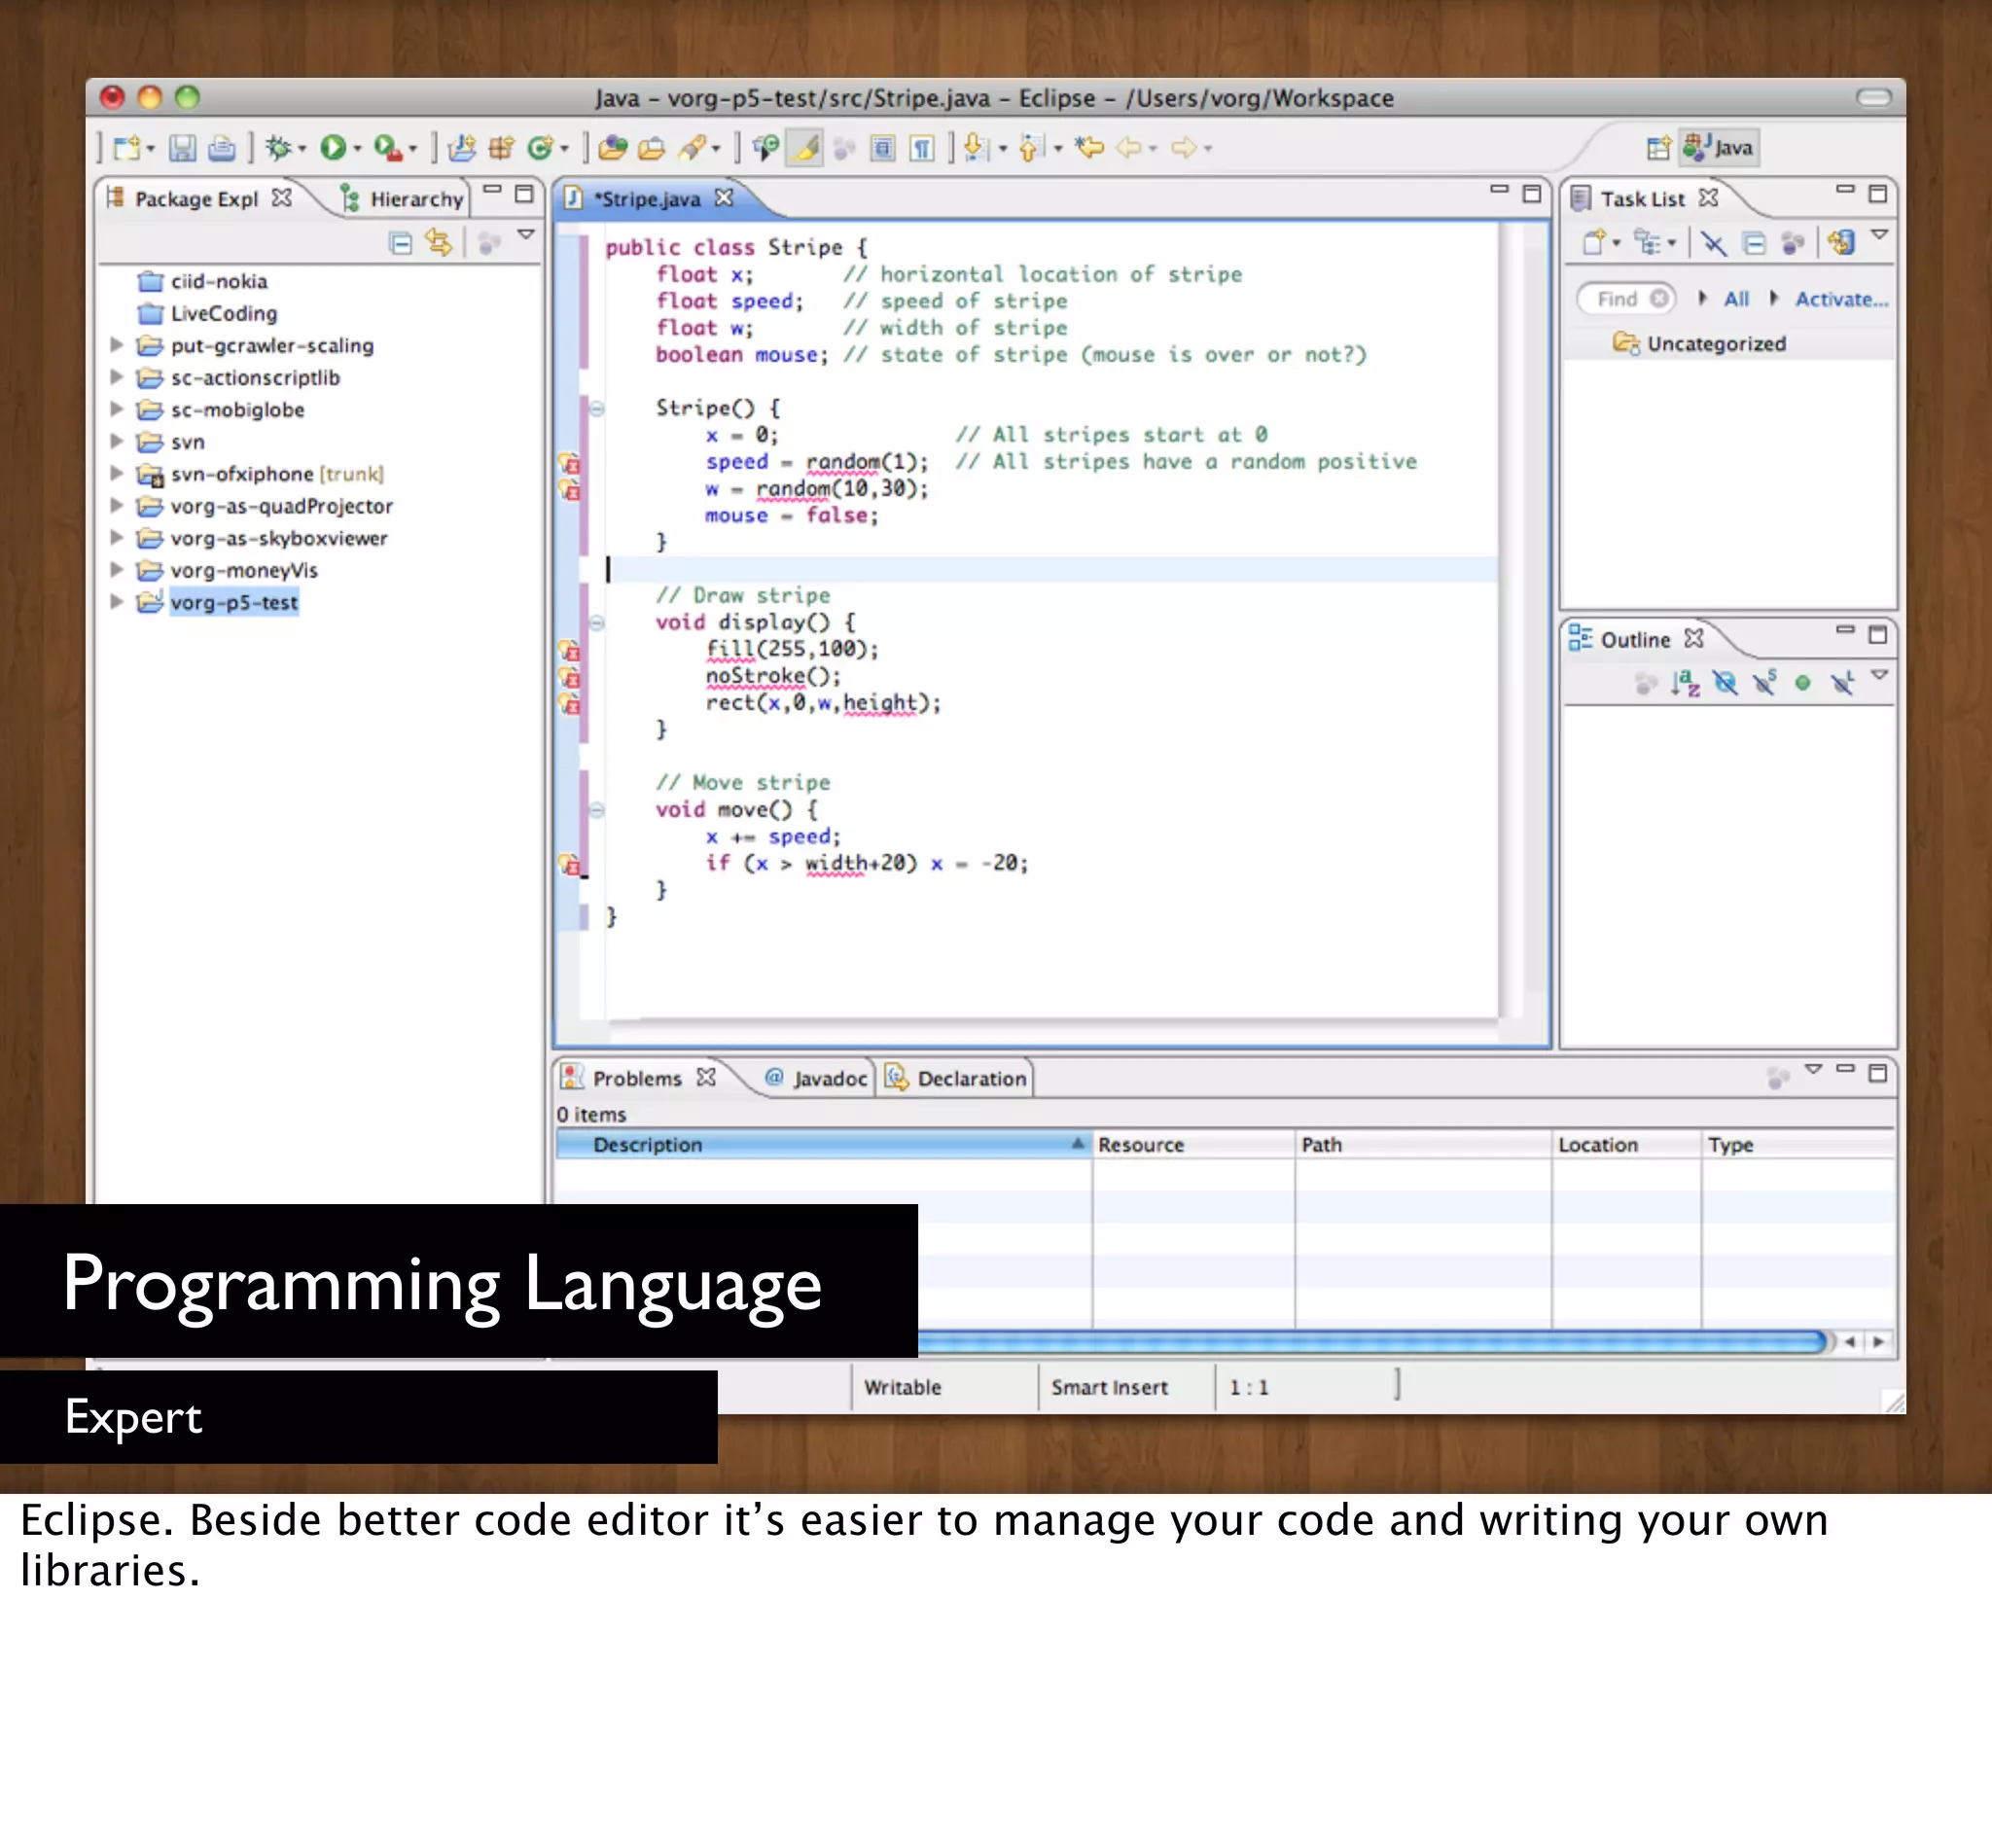
Task: Click the Previous Annotation up arrow icon
Action: tap(1031, 148)
